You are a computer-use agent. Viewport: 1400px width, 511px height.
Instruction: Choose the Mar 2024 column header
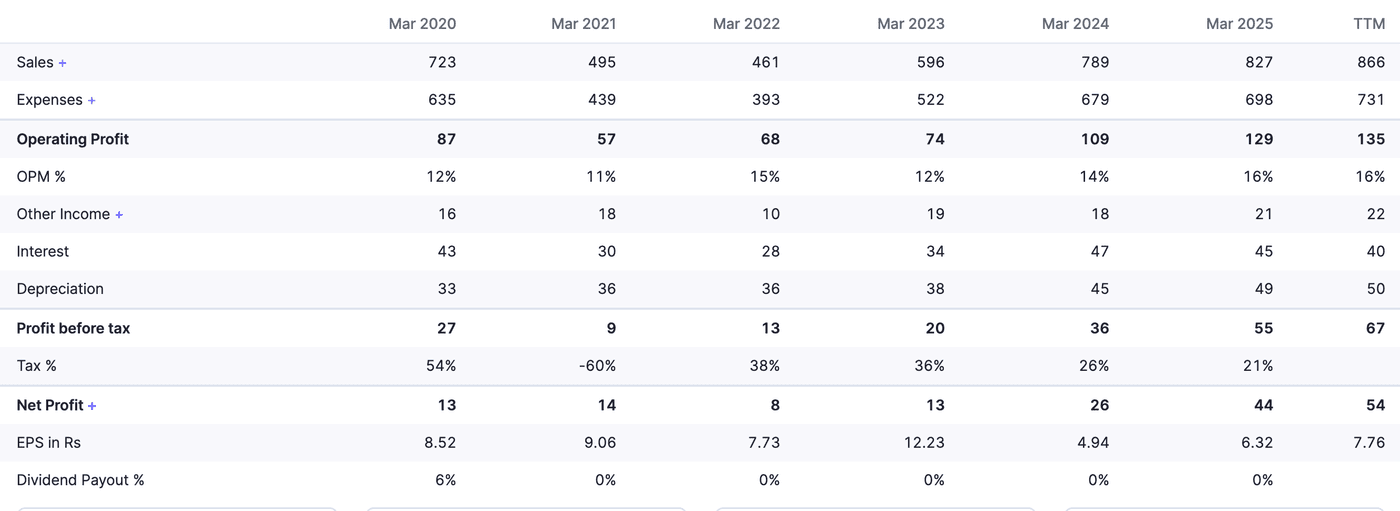point(1075,24)
